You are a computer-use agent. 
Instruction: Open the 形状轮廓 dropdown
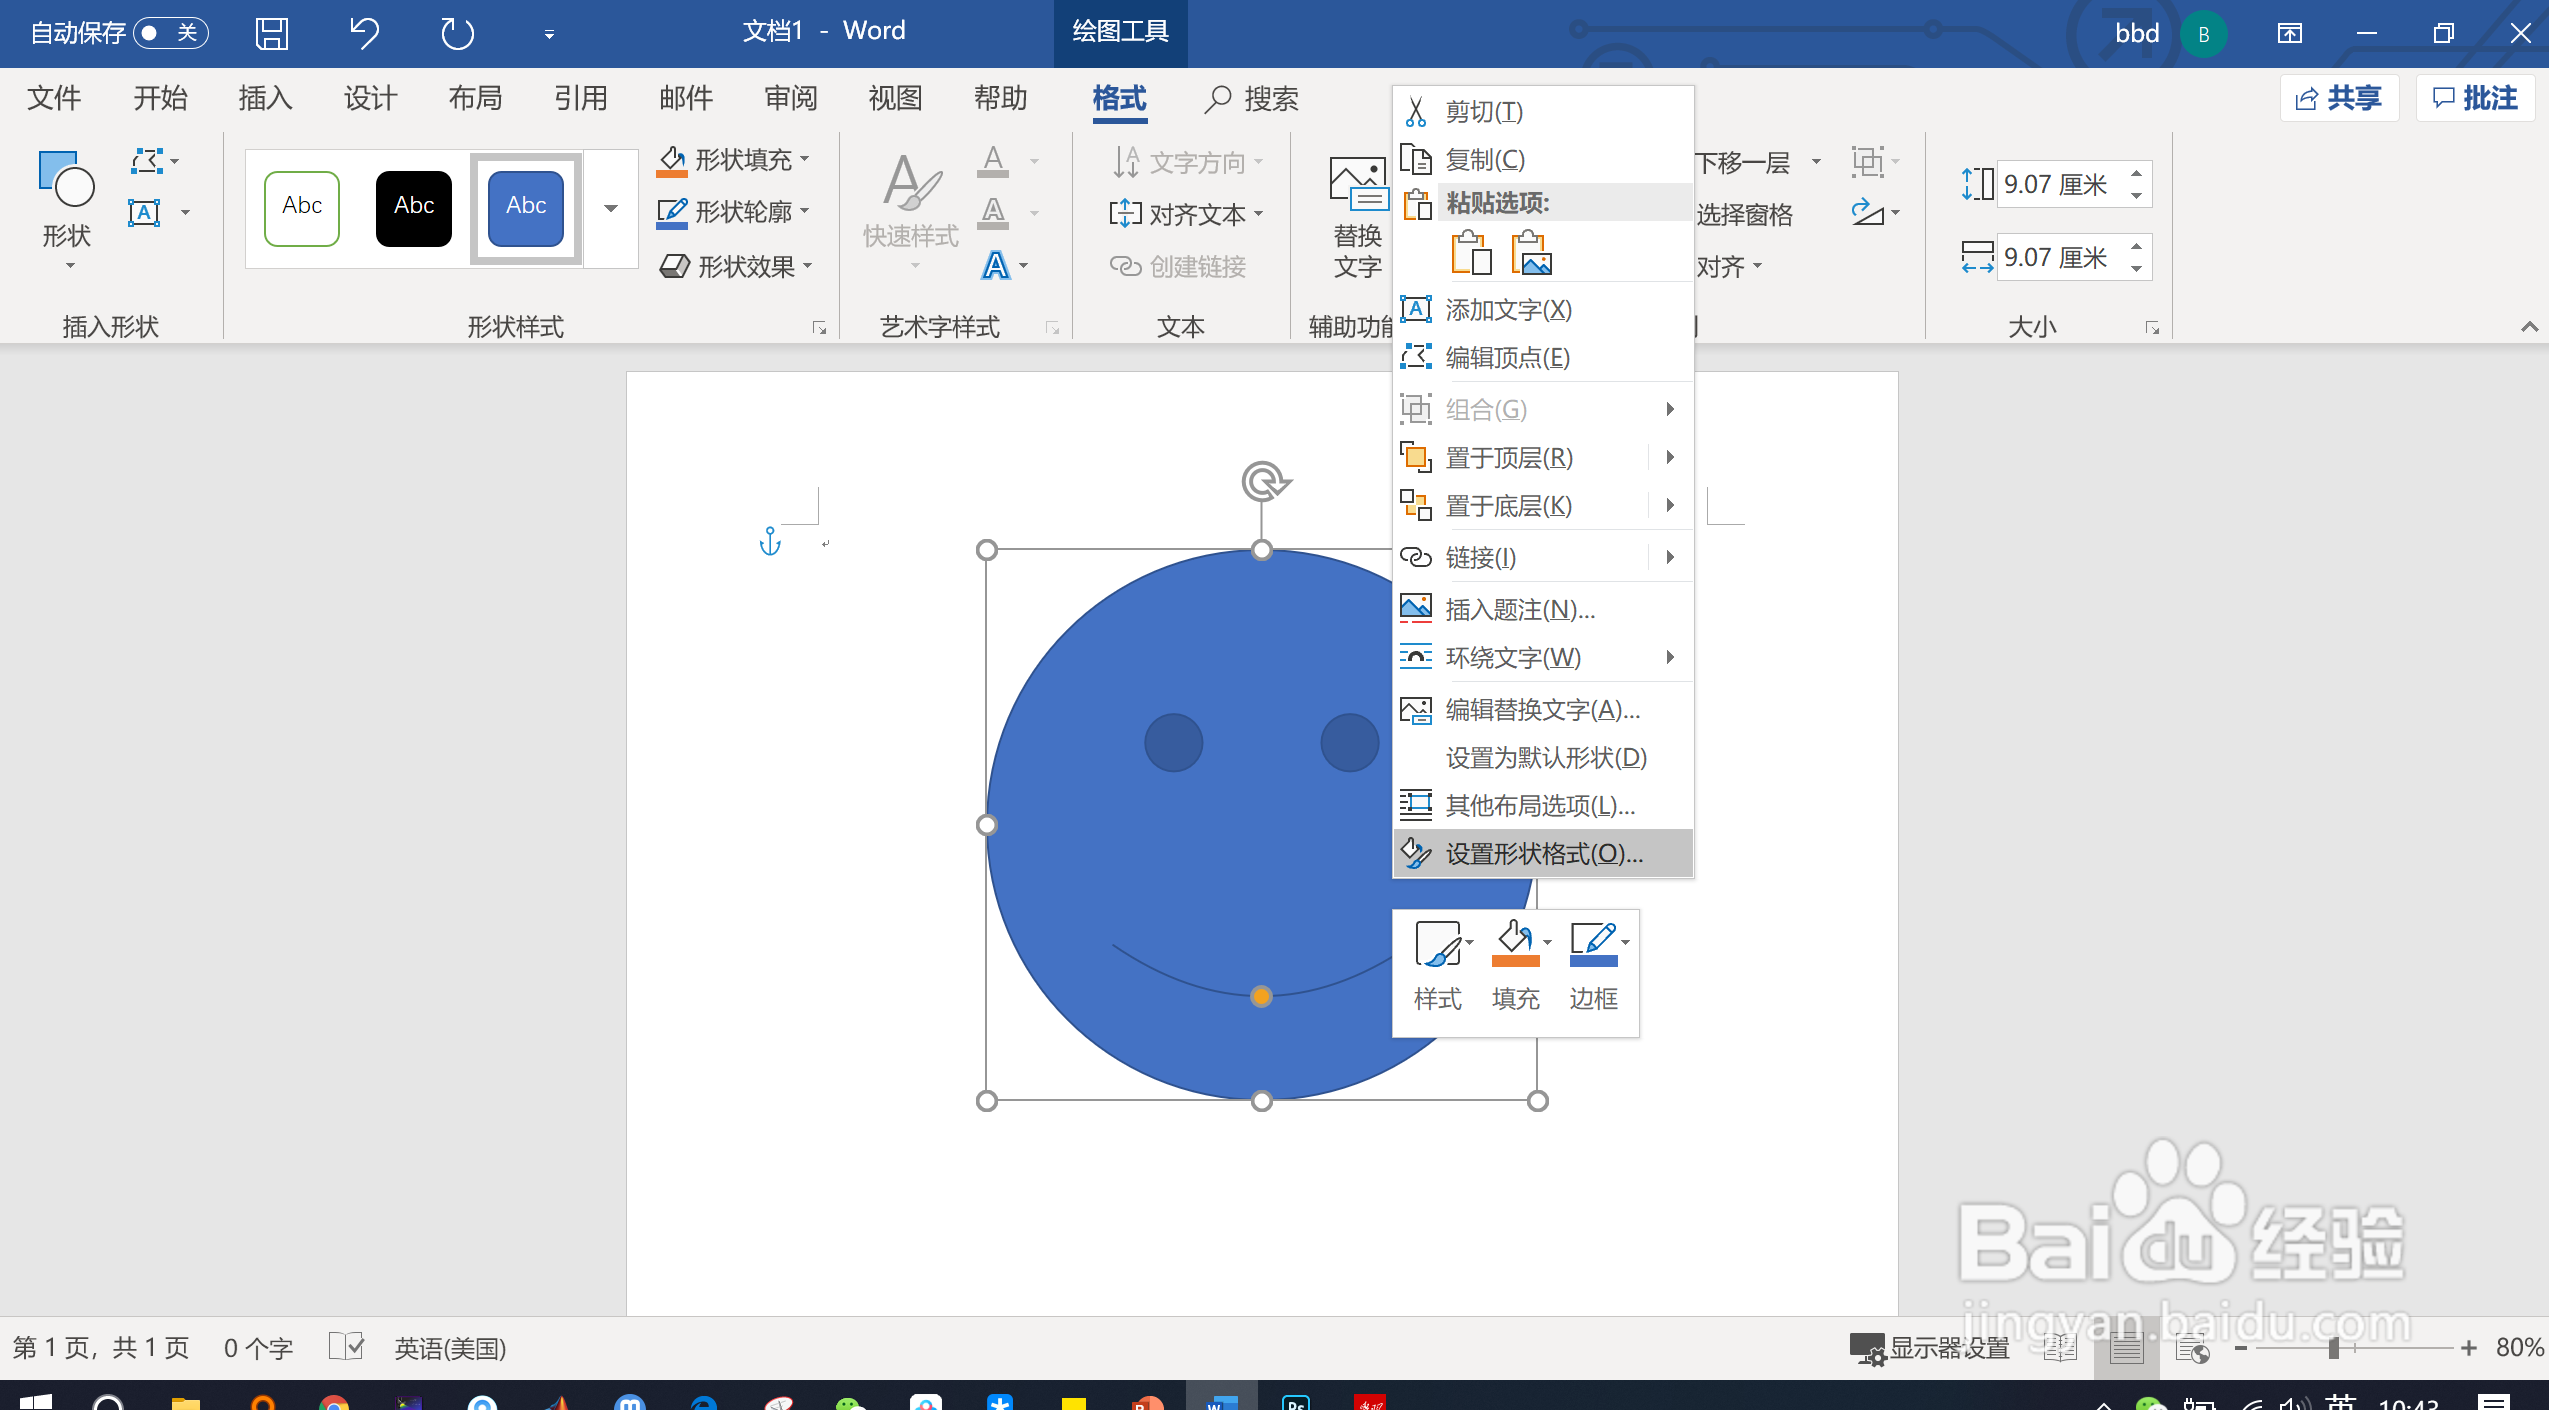tap(805, 211)
